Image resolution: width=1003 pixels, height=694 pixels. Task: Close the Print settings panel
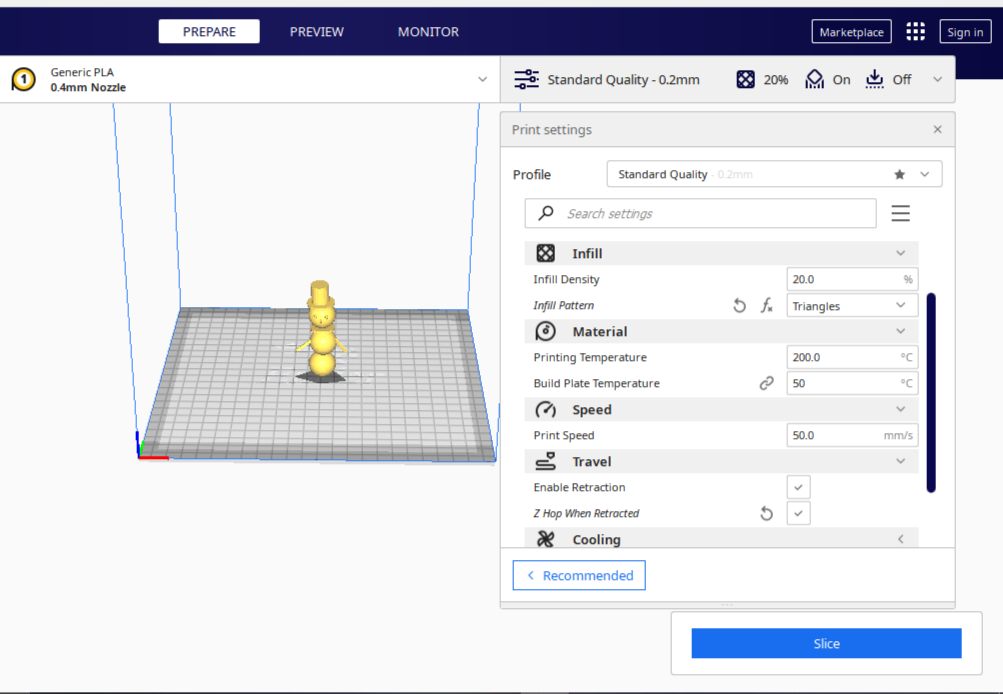point(937,129)
